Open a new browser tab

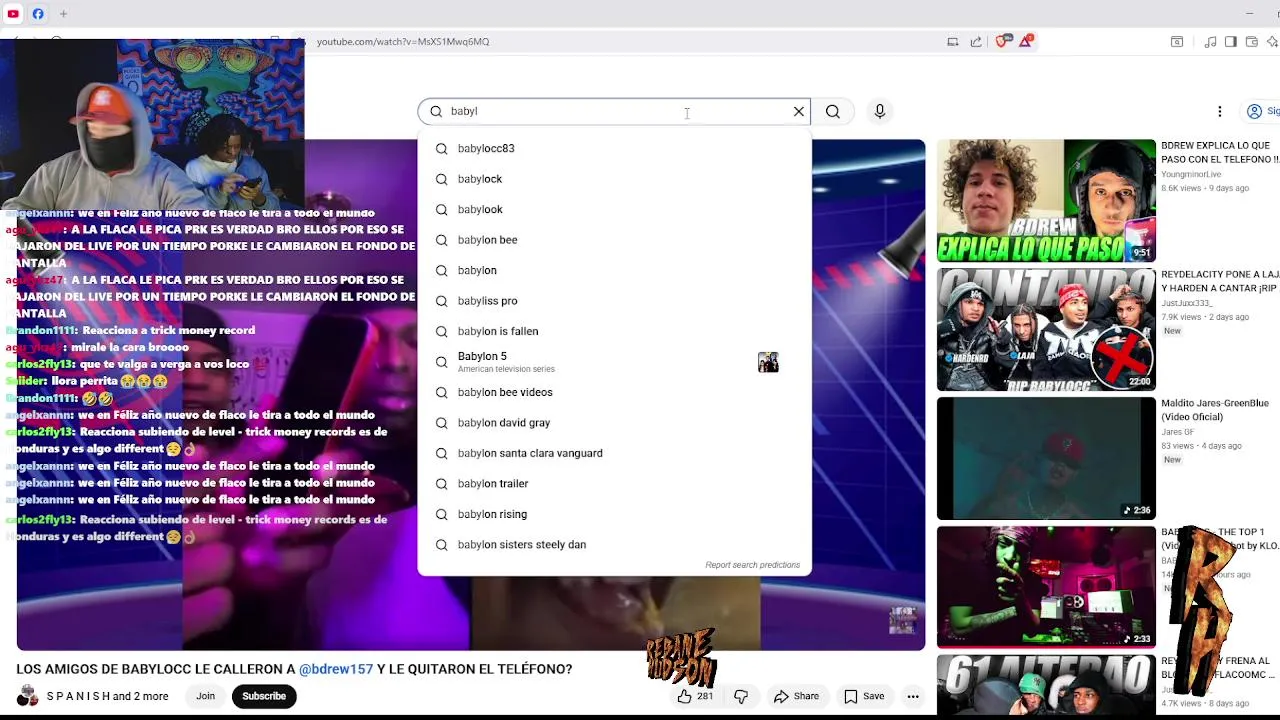click(x=63, y=14)
